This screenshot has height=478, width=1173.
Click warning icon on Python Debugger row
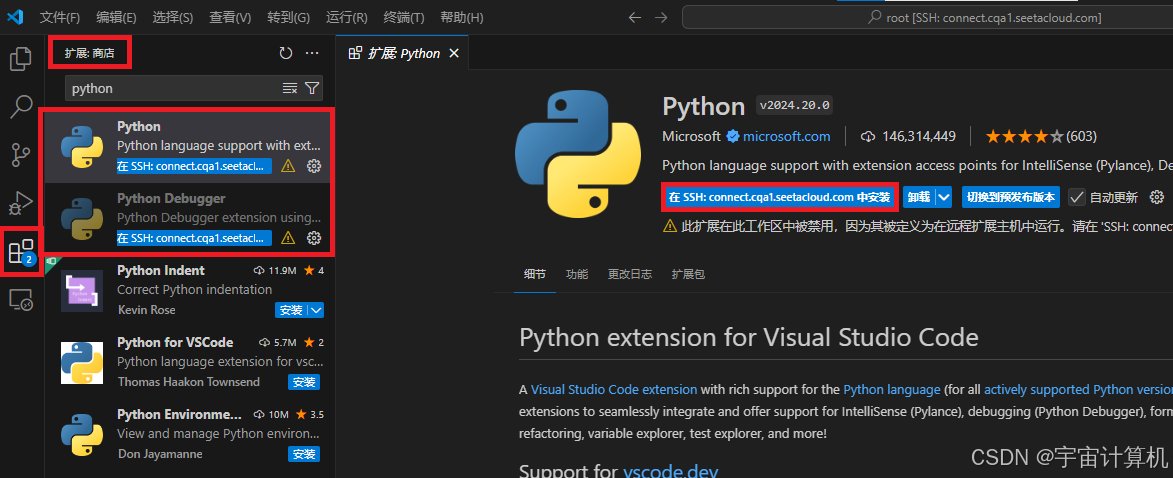click(x=288, y=238)
